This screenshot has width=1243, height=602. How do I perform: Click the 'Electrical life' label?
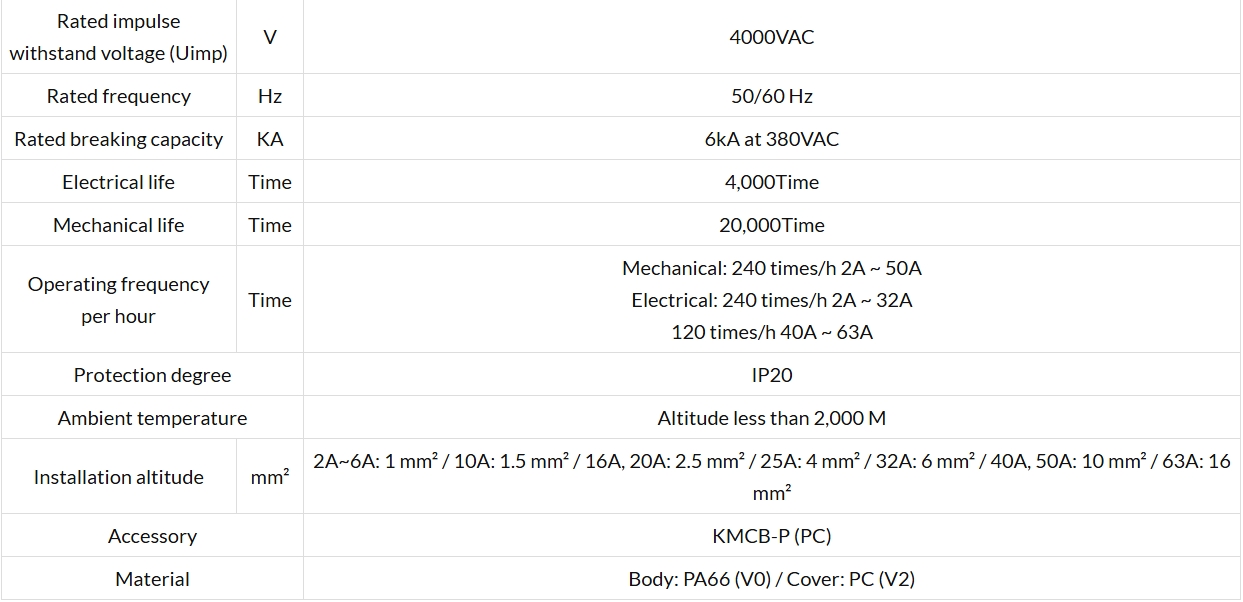click(x=118, y=182)
